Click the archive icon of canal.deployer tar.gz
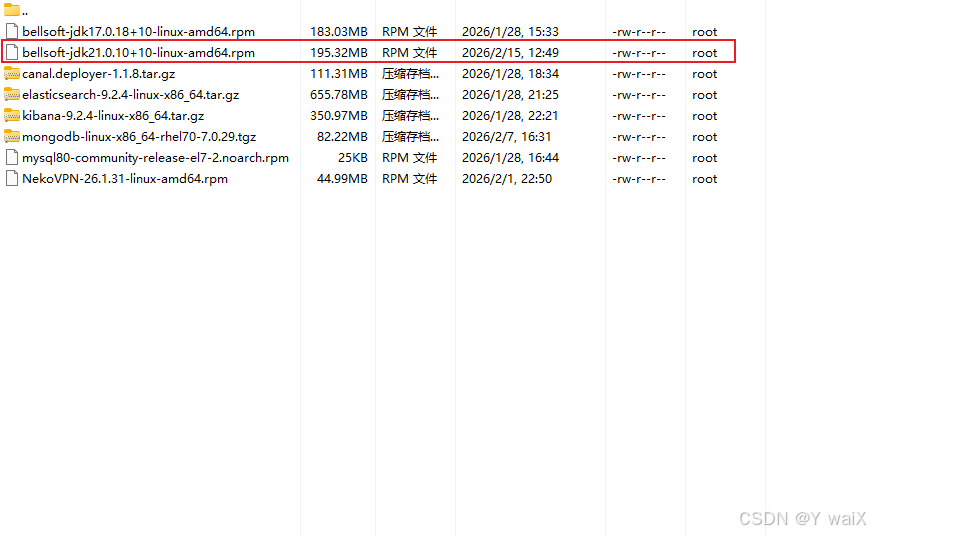 (x=12, y=74)
